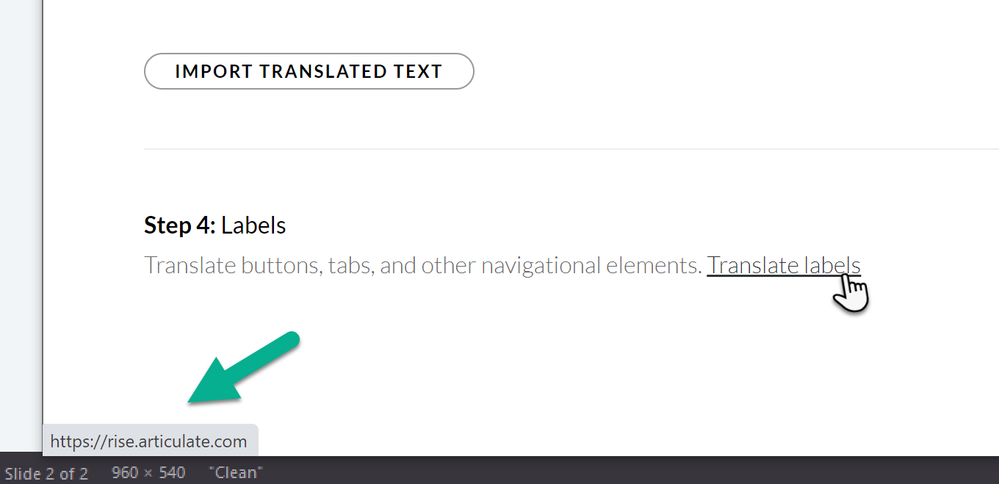Click the "Slide 2 of 2" indicator

tap(46, 472)
